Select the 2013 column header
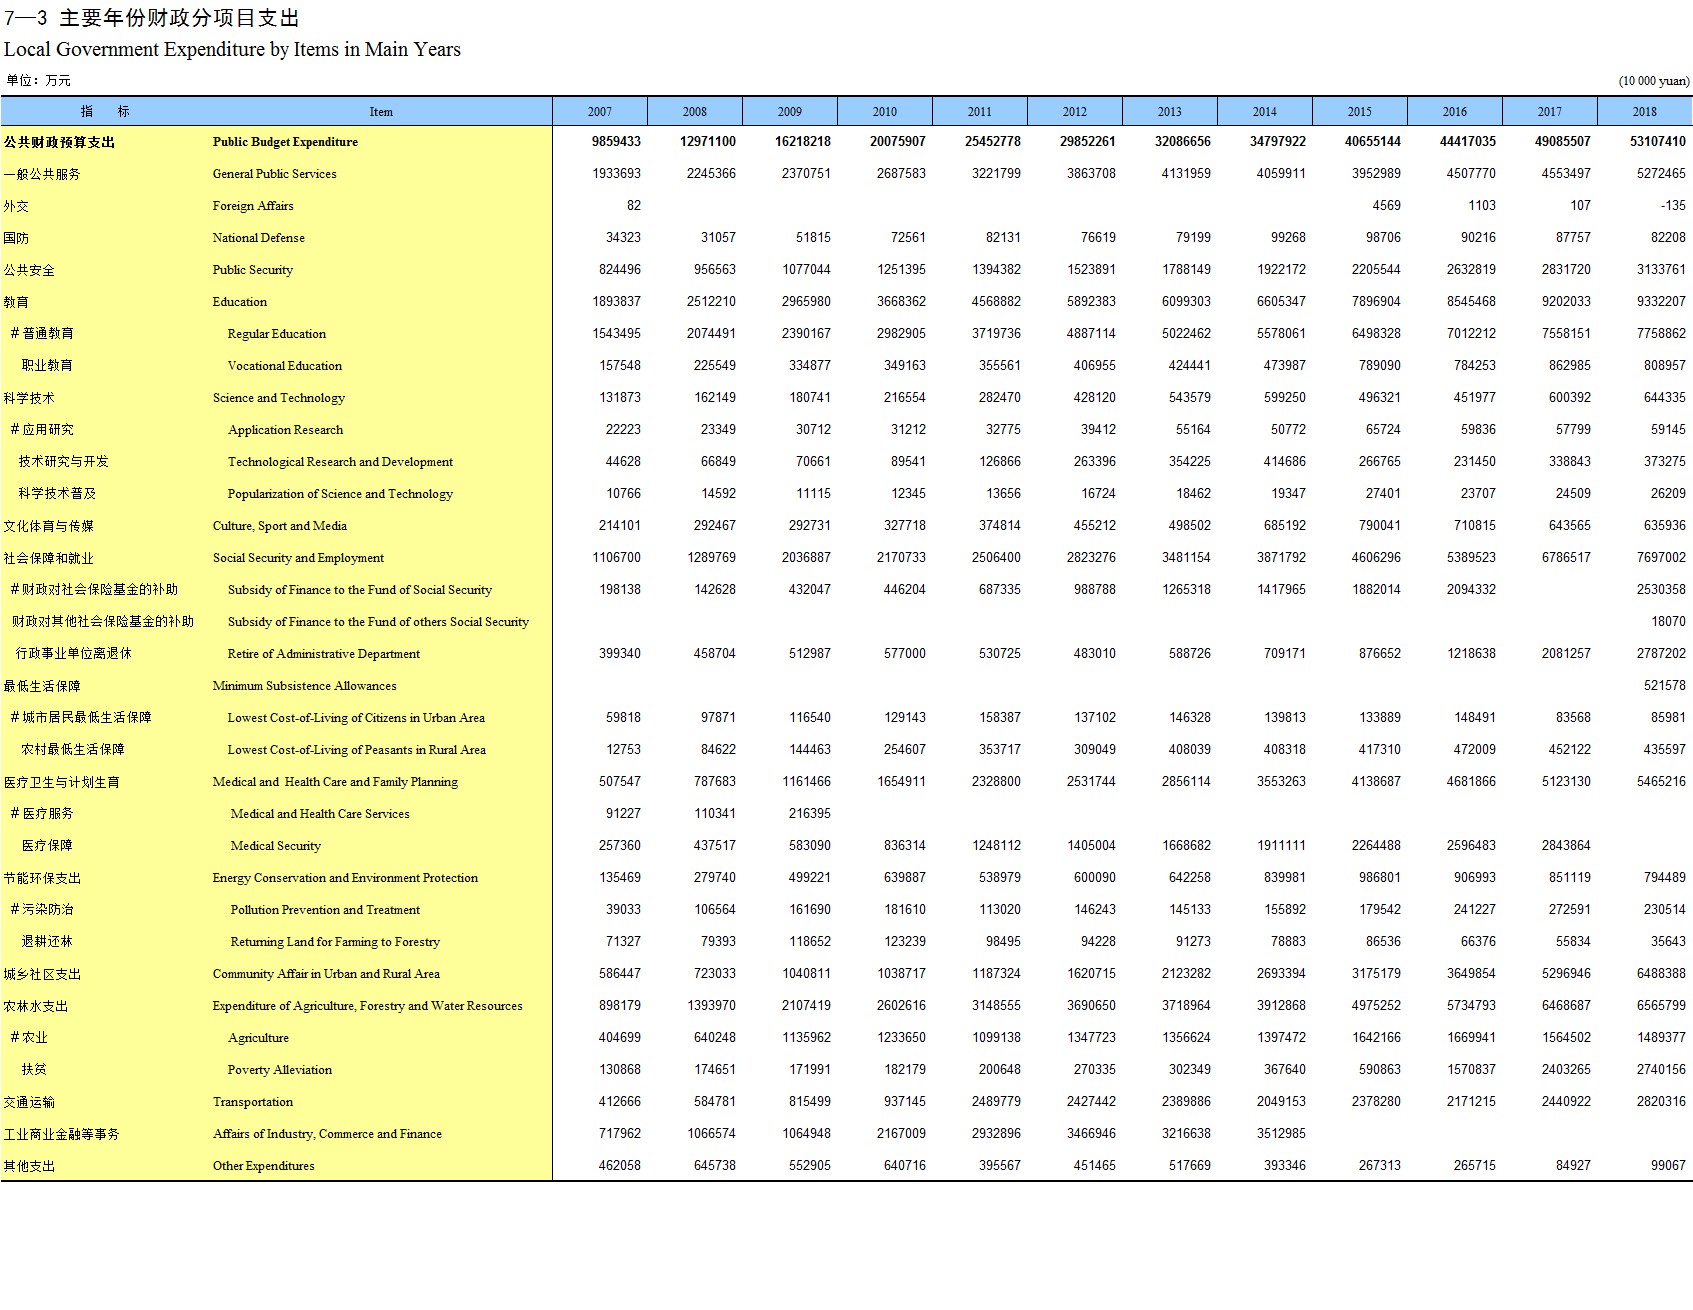Viewport: 1693px width, 1310px height. [x=1170, y=111]
